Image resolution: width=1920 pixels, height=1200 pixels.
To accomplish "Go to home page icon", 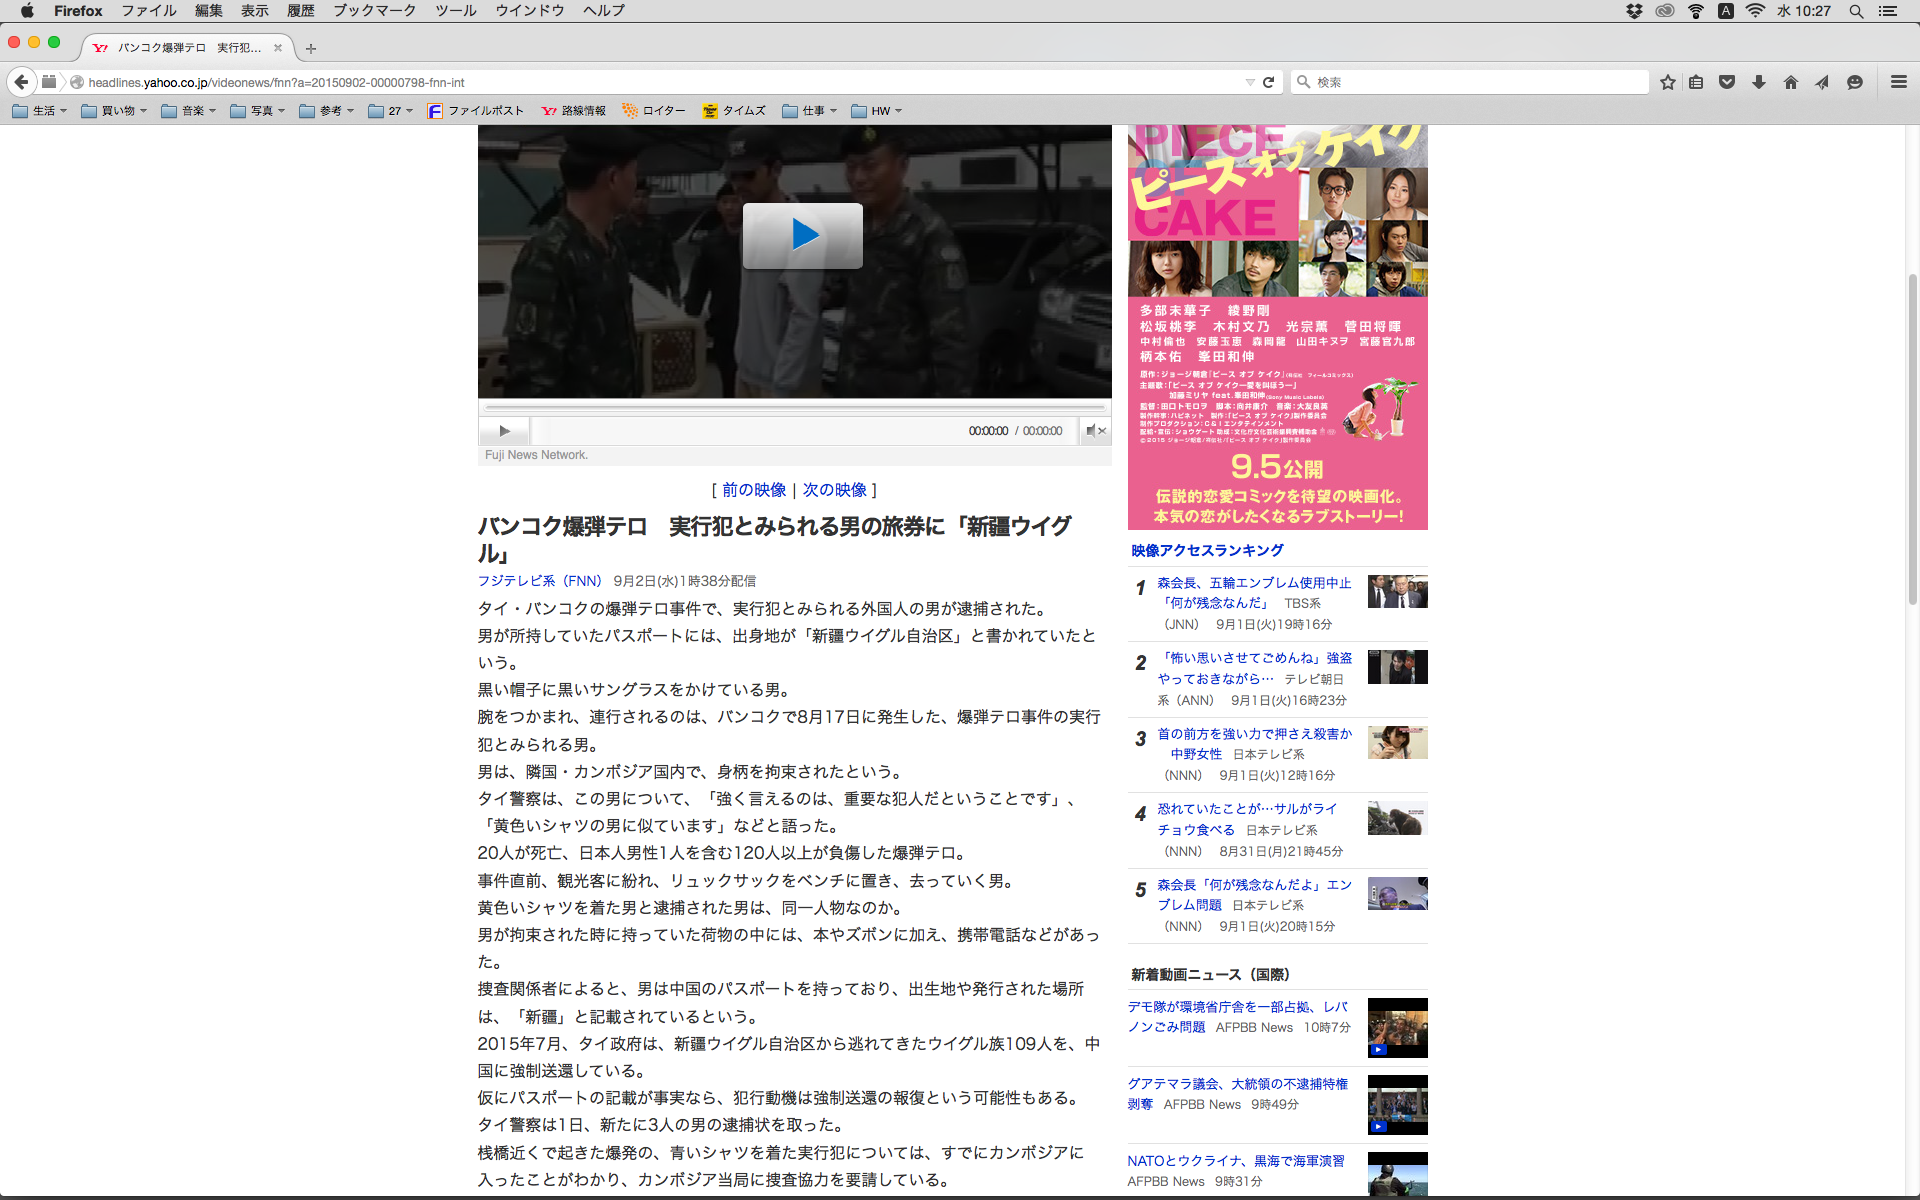I will pos(1791,82).
